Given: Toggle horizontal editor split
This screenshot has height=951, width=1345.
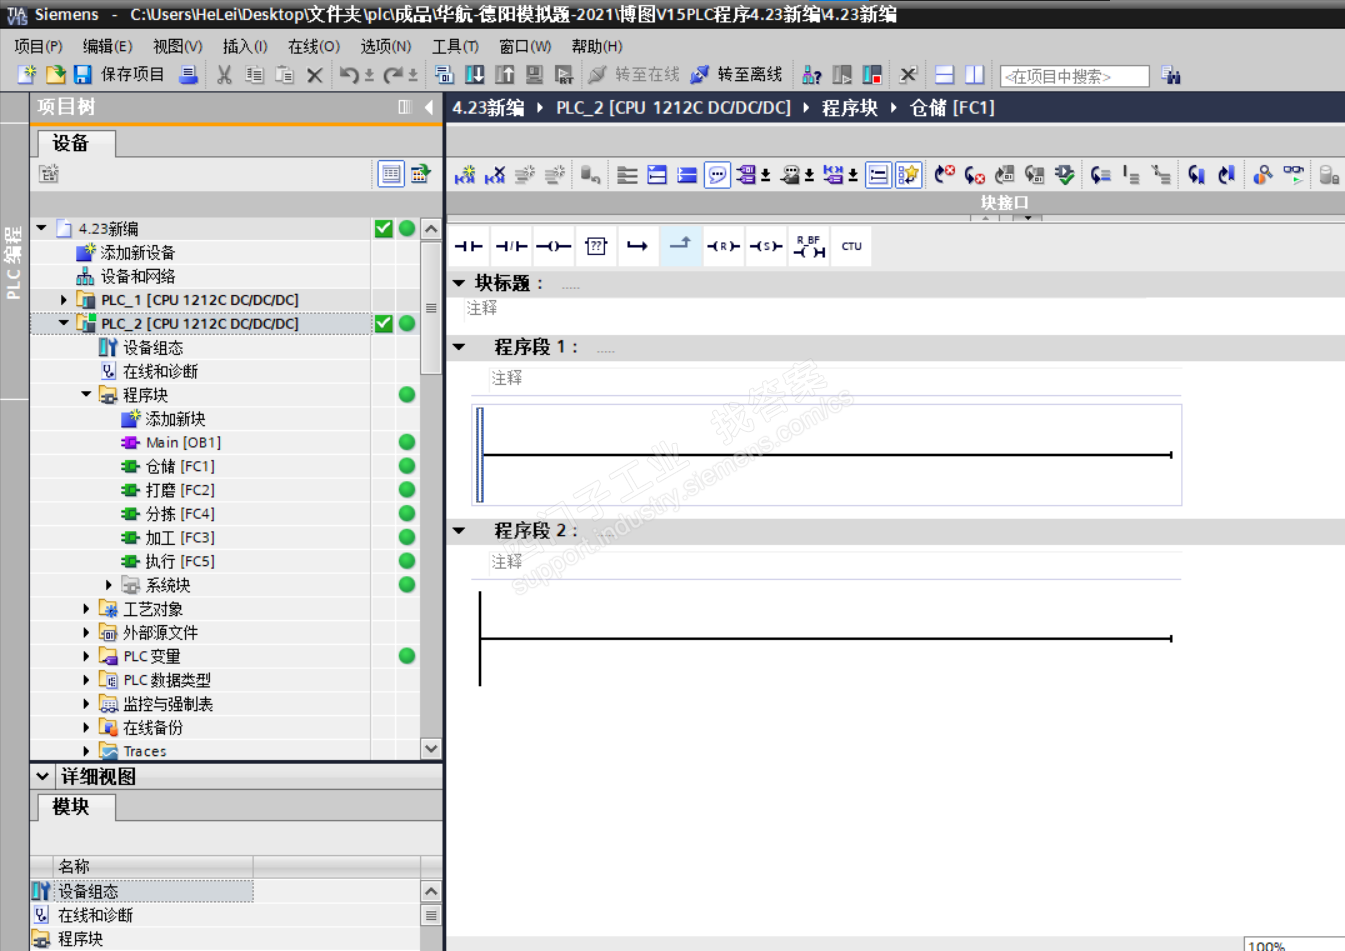Looking at the screenshot, I should 945,75.
